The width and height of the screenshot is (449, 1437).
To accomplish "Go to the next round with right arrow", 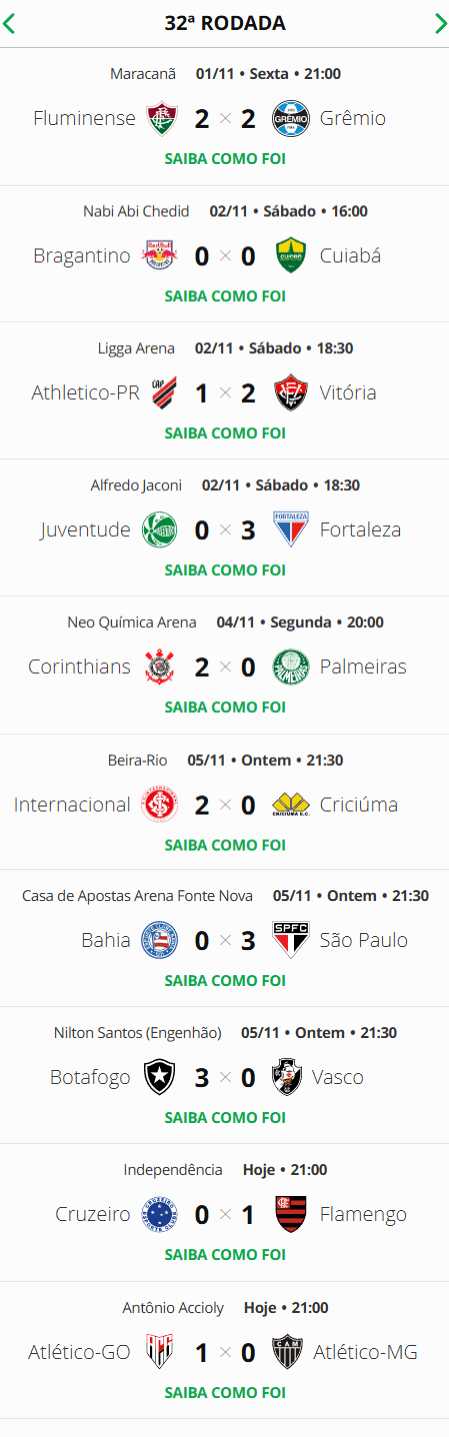I will pyautogui.click(x=440, y=23).
